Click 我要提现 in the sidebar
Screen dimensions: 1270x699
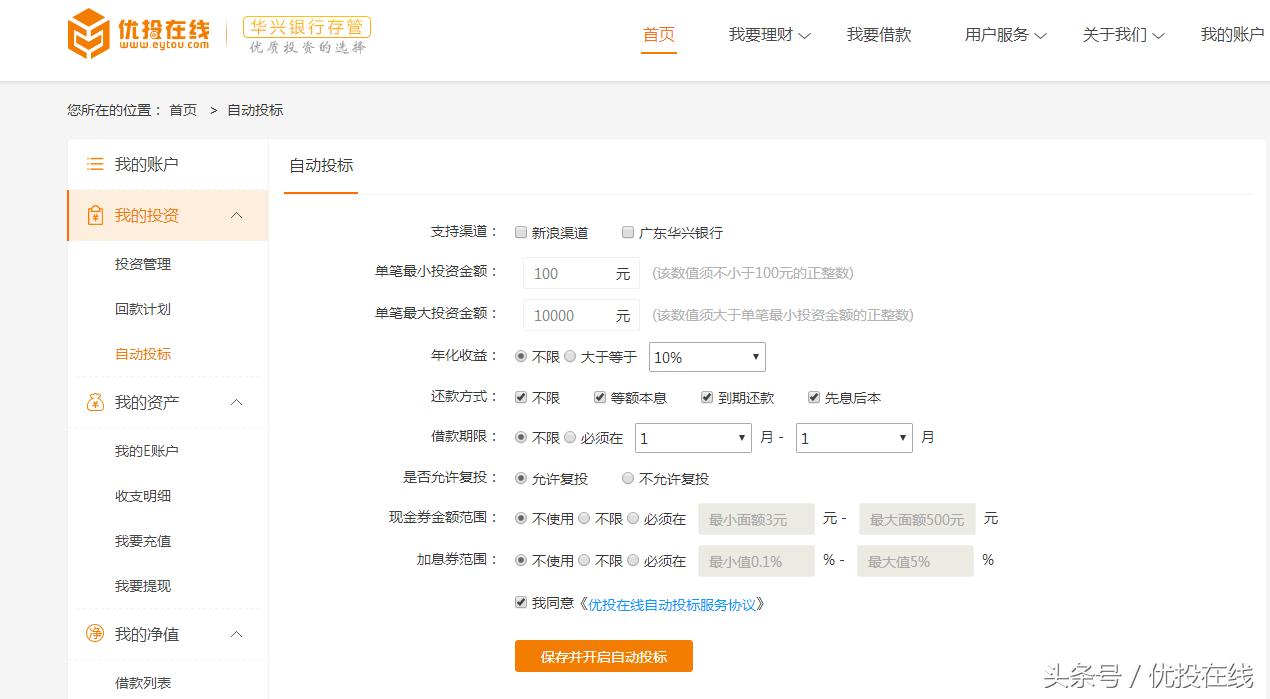(143, 586)
